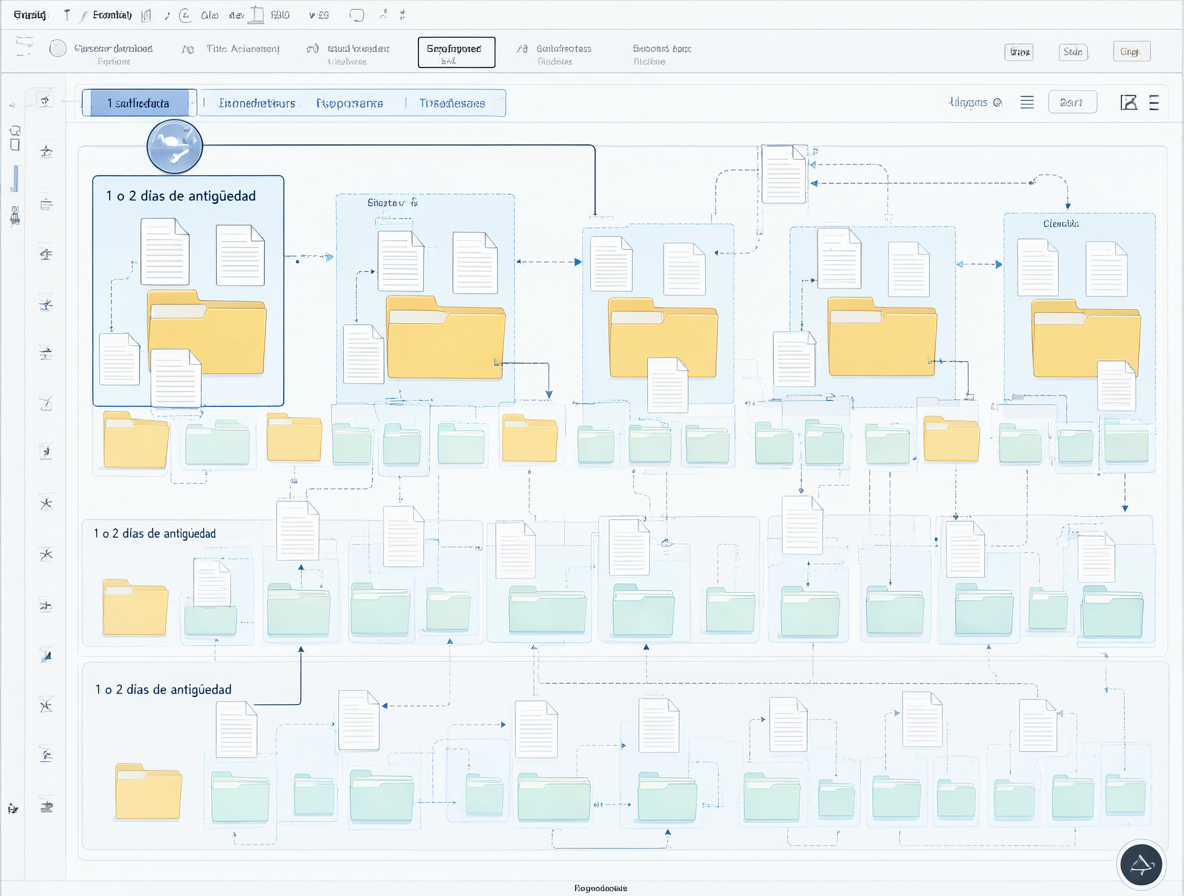Open the large yellow folder in the Cieubin group
1184x896 pixels.
click(1086, 337)
